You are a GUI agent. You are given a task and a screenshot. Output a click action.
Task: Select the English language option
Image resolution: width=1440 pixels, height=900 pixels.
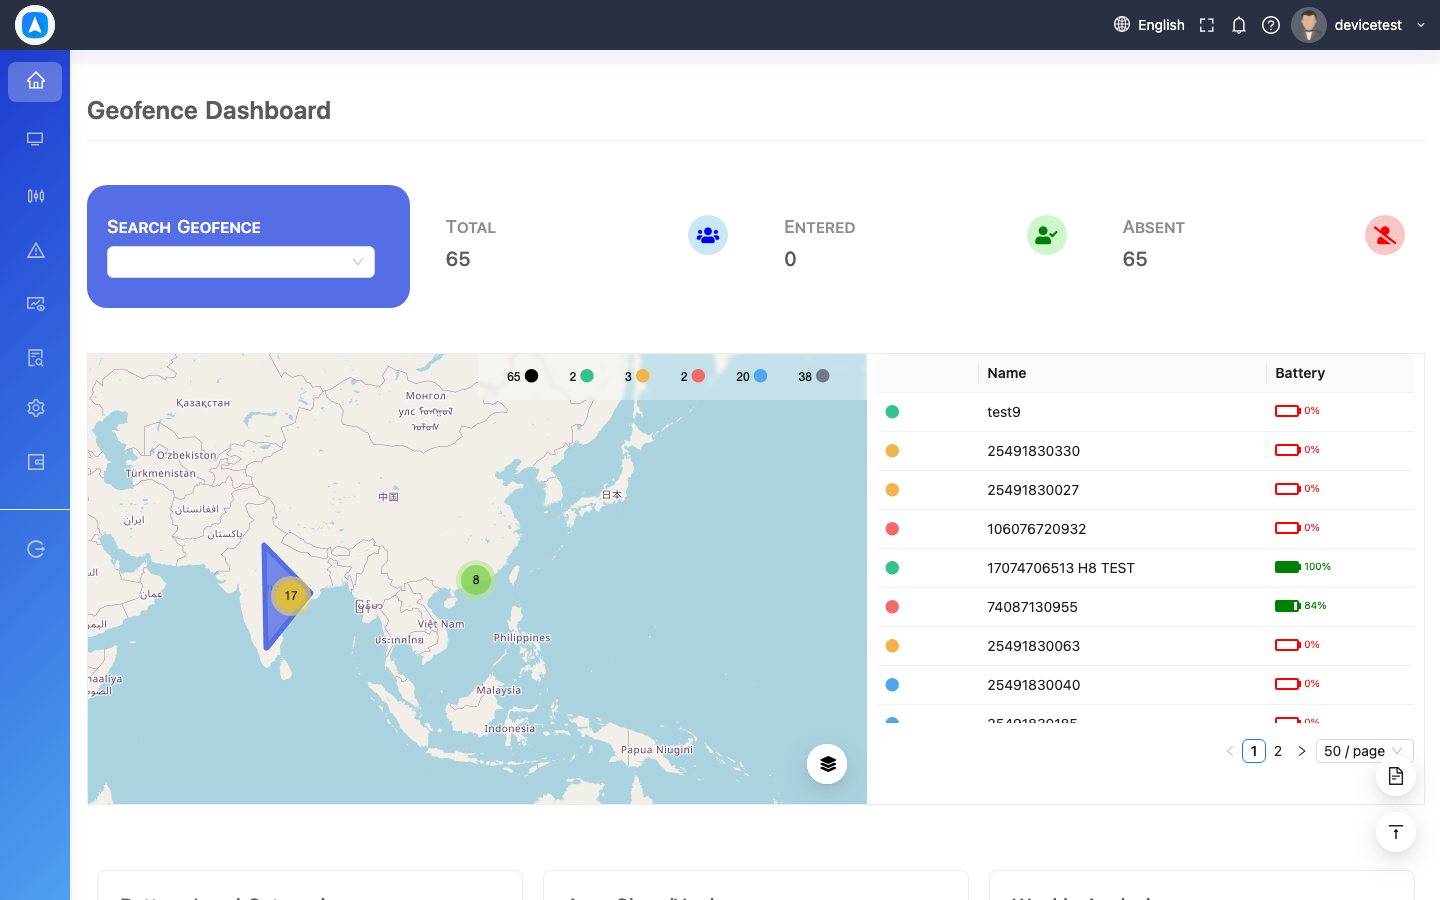(x=1161, y=25)
